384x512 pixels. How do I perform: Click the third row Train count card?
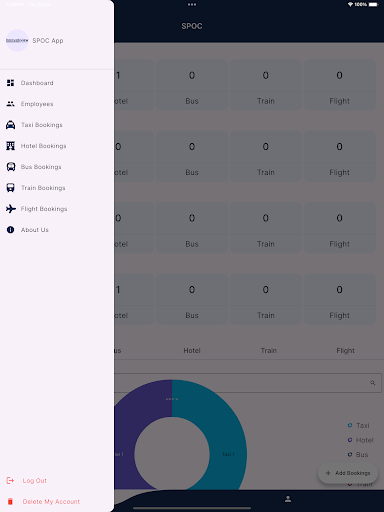tap(266, 228)
